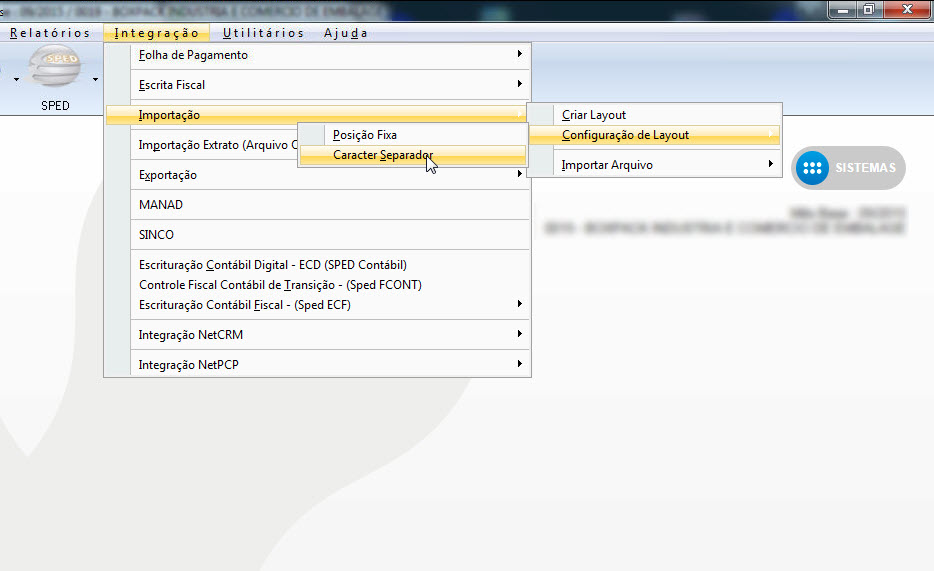Open Escrituração Contábil Digital ECD entry
934x571 pixels.
click(x=272, y=265)
